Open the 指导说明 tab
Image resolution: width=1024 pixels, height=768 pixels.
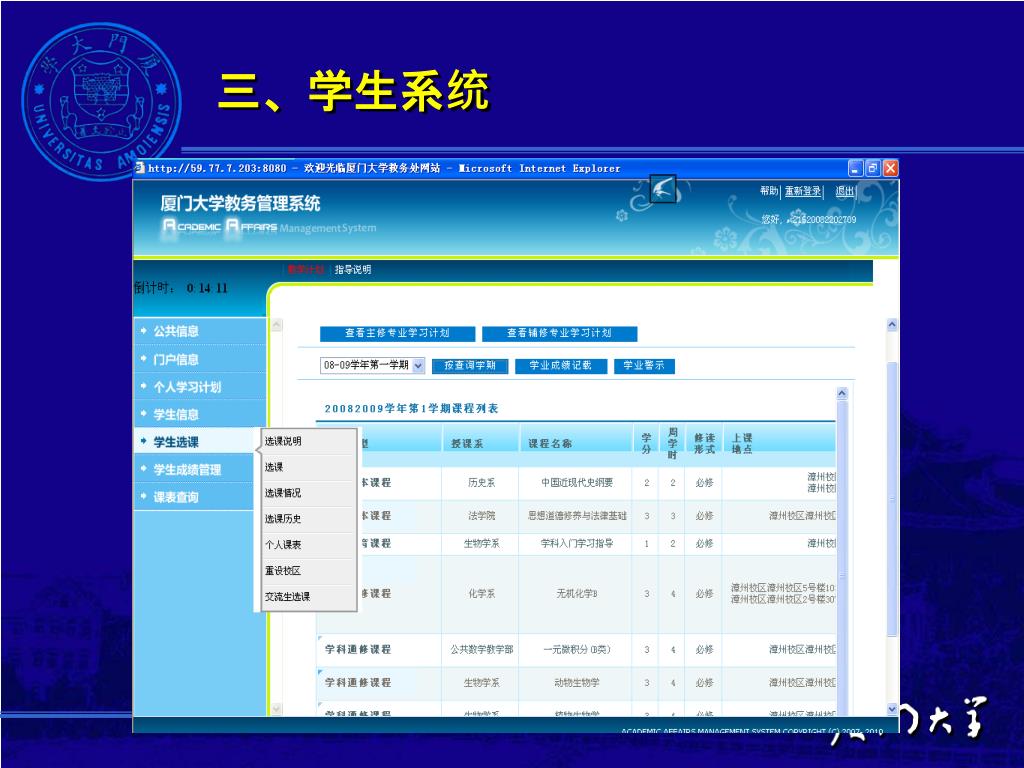coord(353,270)
